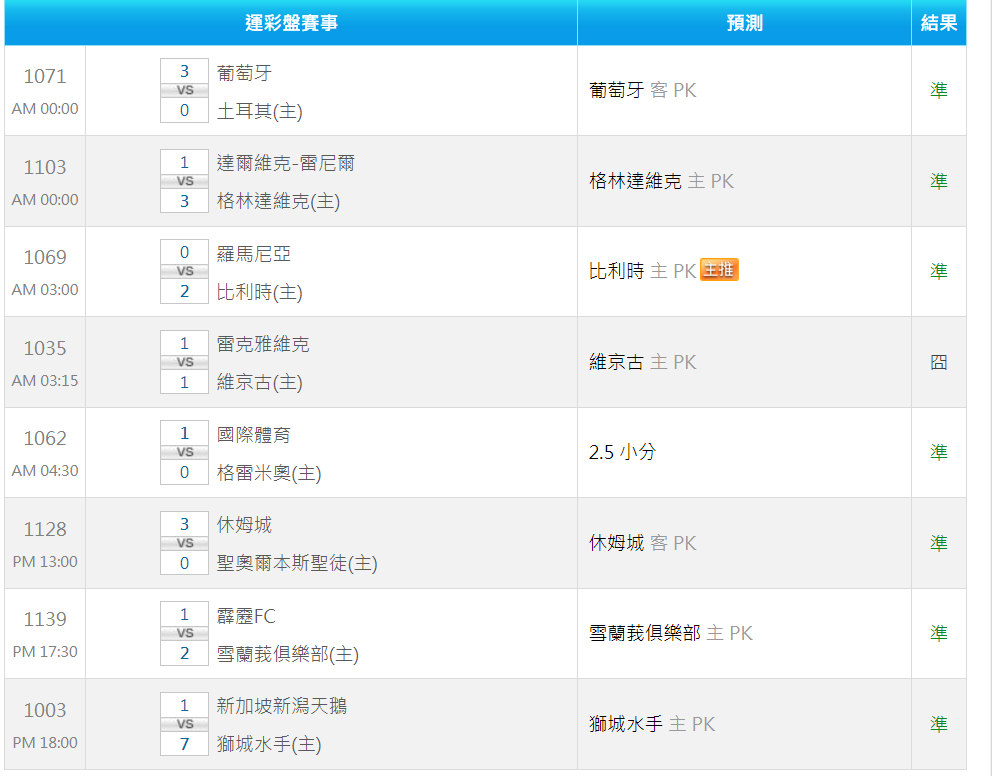Click the 主推 orange badge

pos(719,270)
